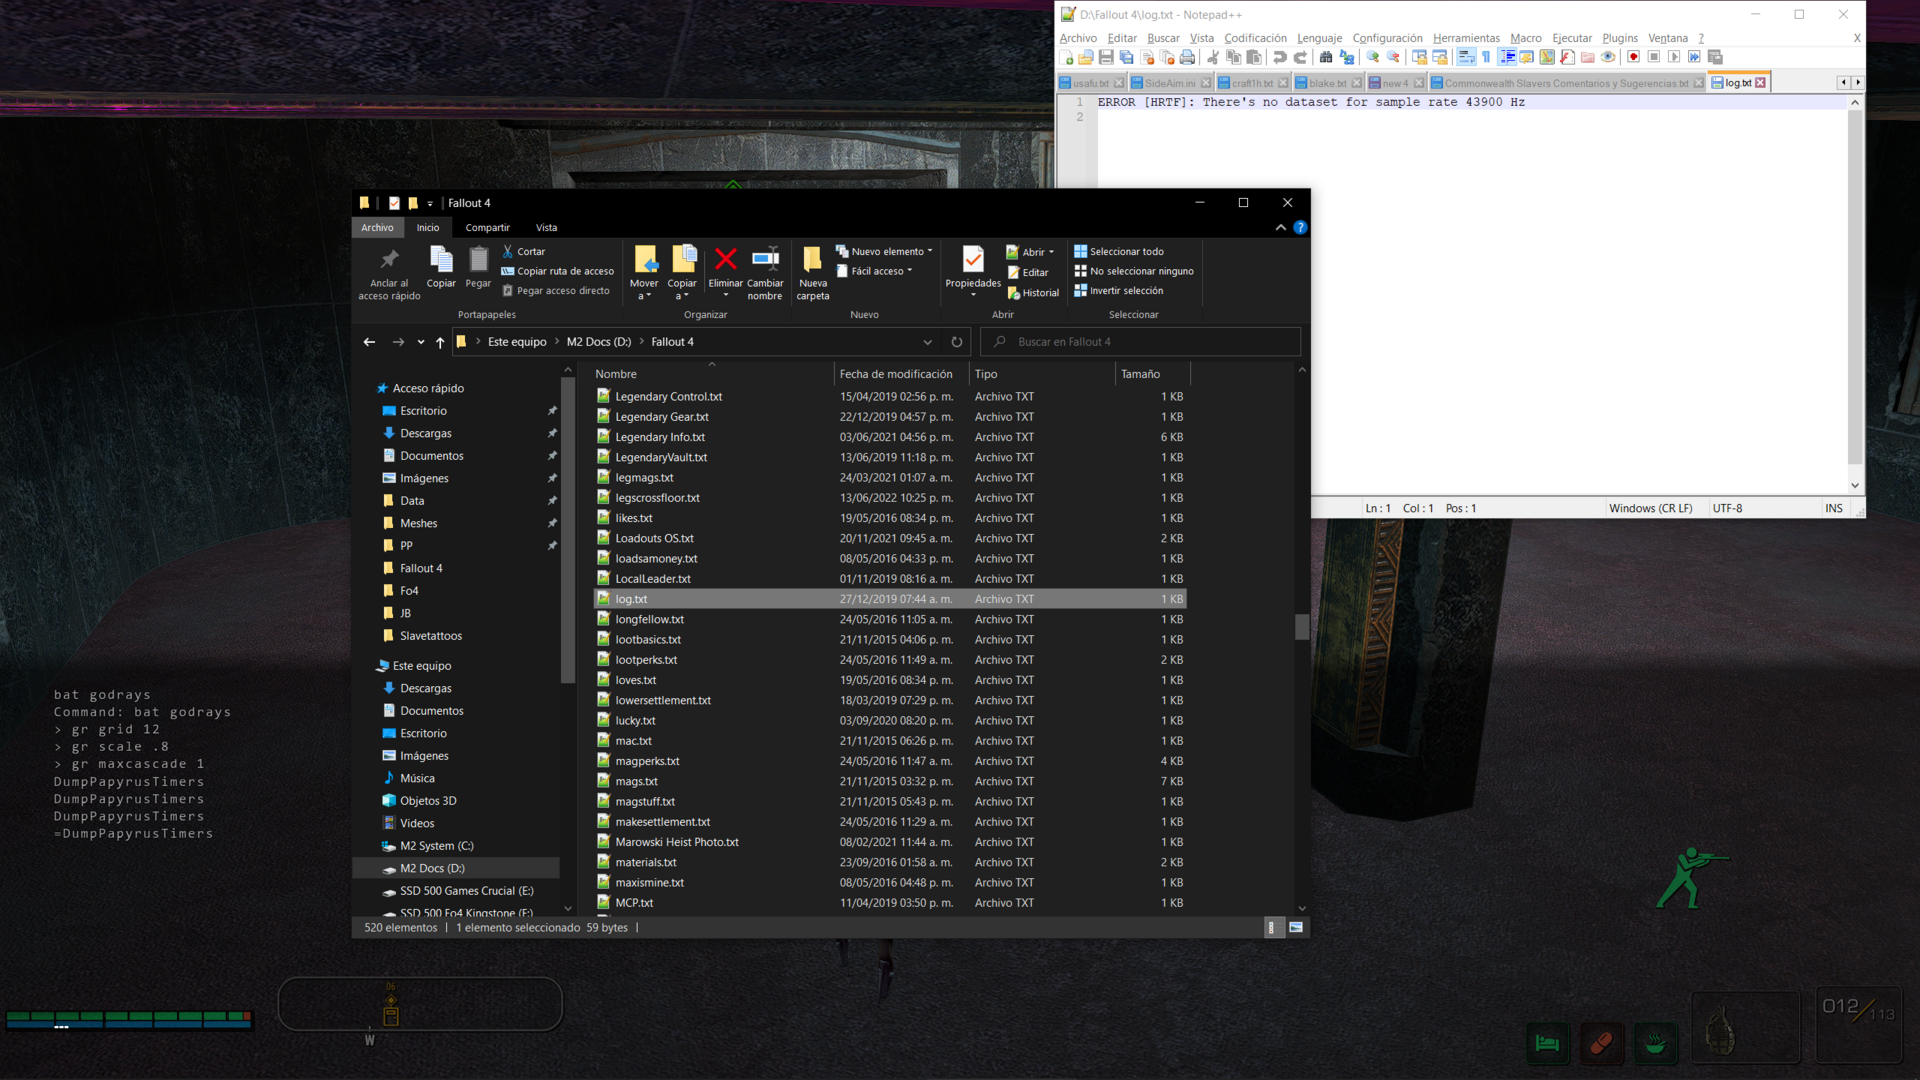The height and width of the screenshot is (1080, 1920).
Task: Toggle synchronize horizontal scrolling in Notepad++
Action: 1440,57
